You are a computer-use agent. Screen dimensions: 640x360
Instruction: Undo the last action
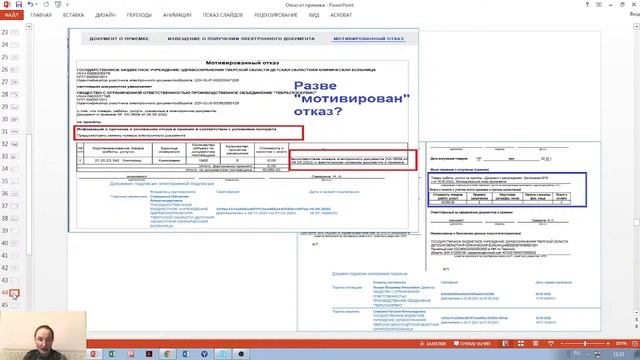tap(30, 4)
